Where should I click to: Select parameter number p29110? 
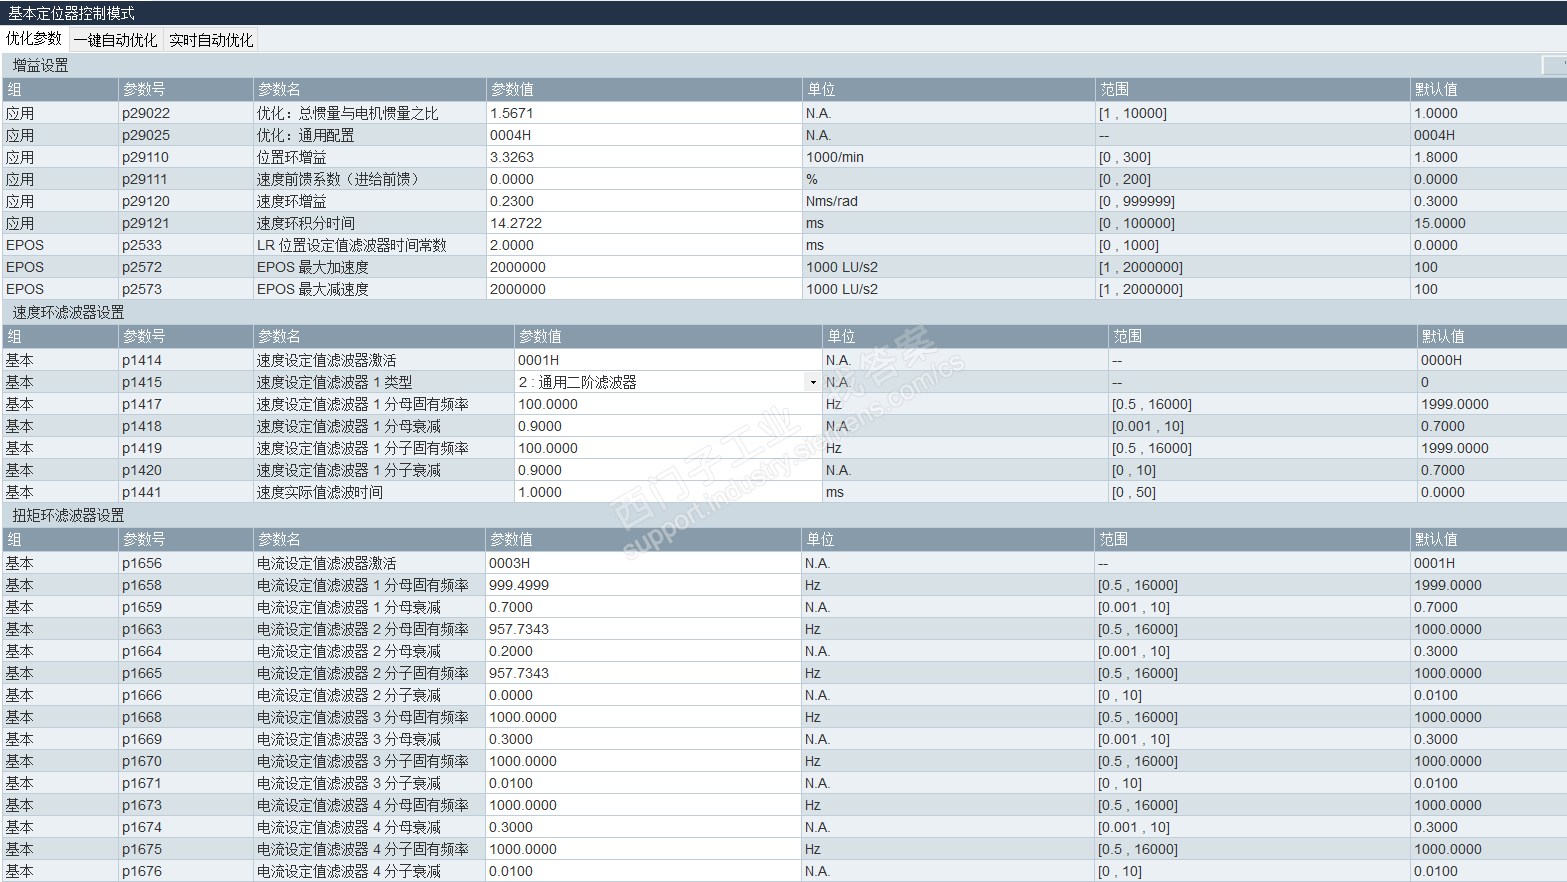pos(146,157)
